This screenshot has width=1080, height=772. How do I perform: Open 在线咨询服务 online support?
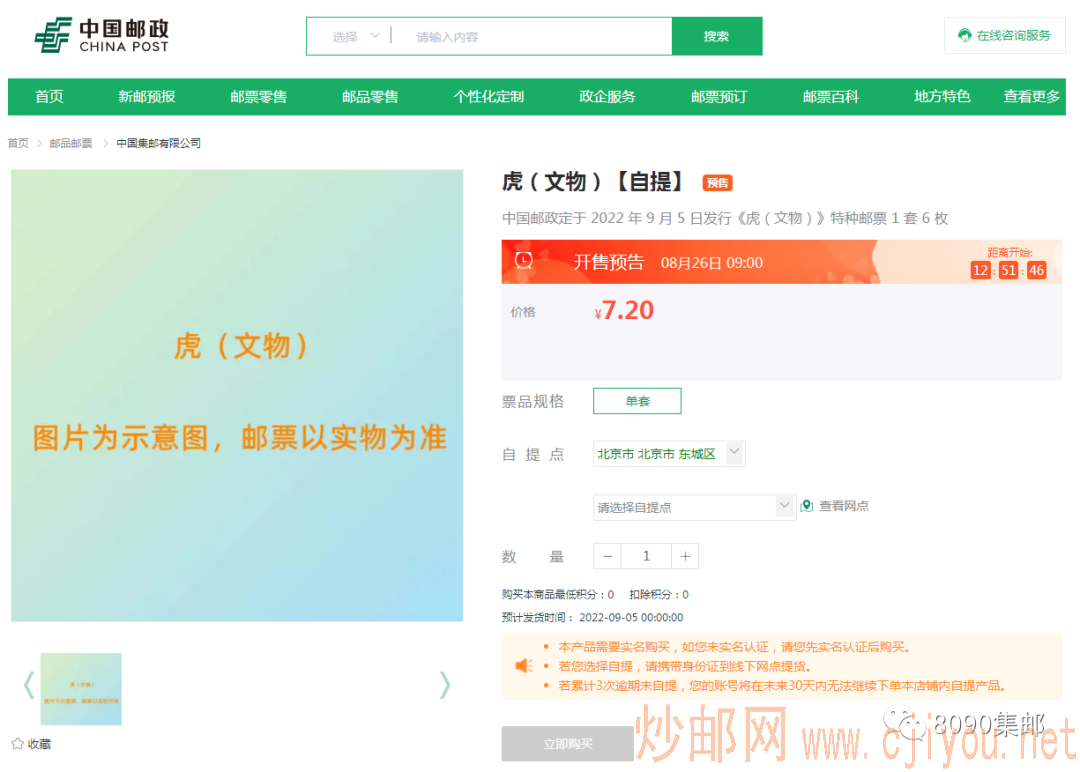click(1004, 35)
